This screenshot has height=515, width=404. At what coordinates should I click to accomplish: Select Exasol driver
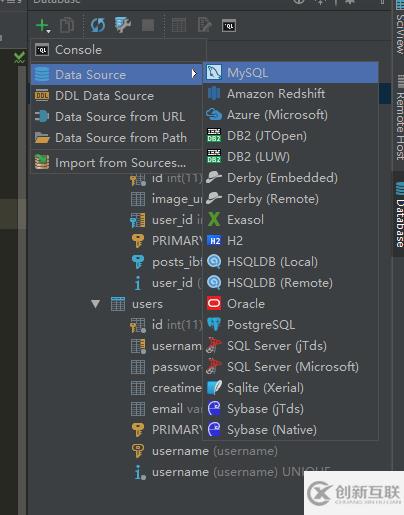tap(291, 220)
